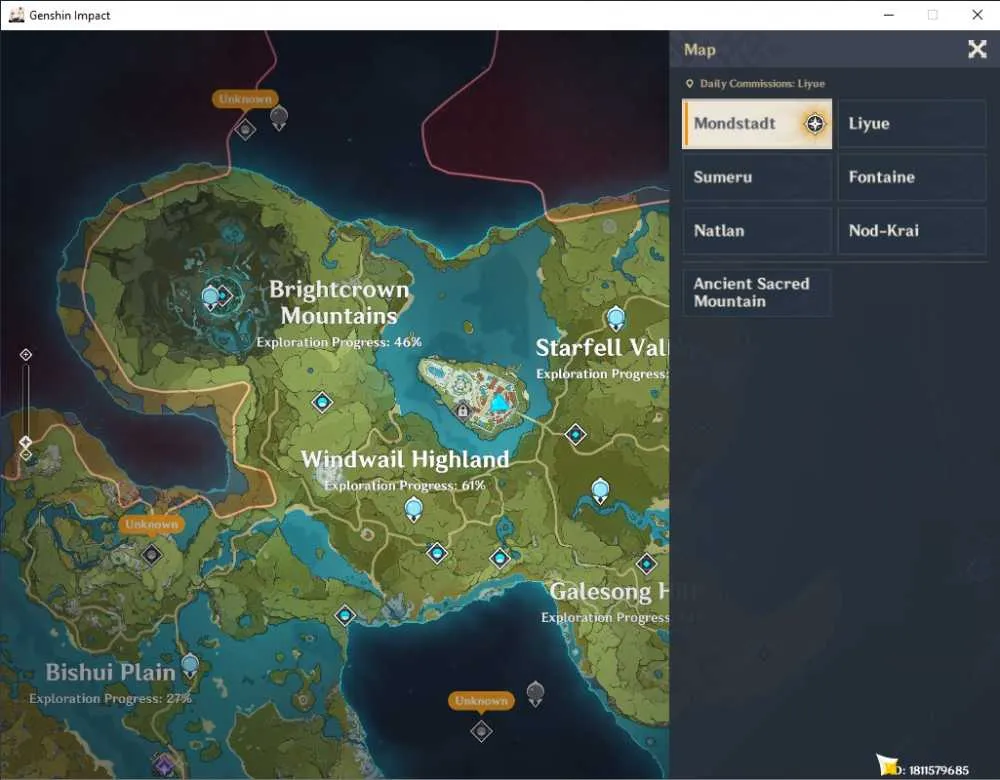Click the locked domain icon in Mondstadt city
This screenshot has height=780, width=1000.
[464, 410]
